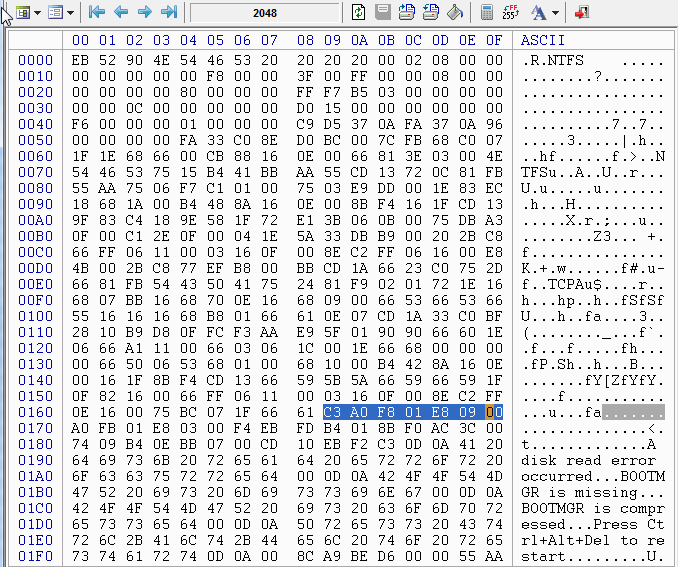Click the grayed-out save disk icon
This screenshot has height=567, width=678.
click(383, 12)
